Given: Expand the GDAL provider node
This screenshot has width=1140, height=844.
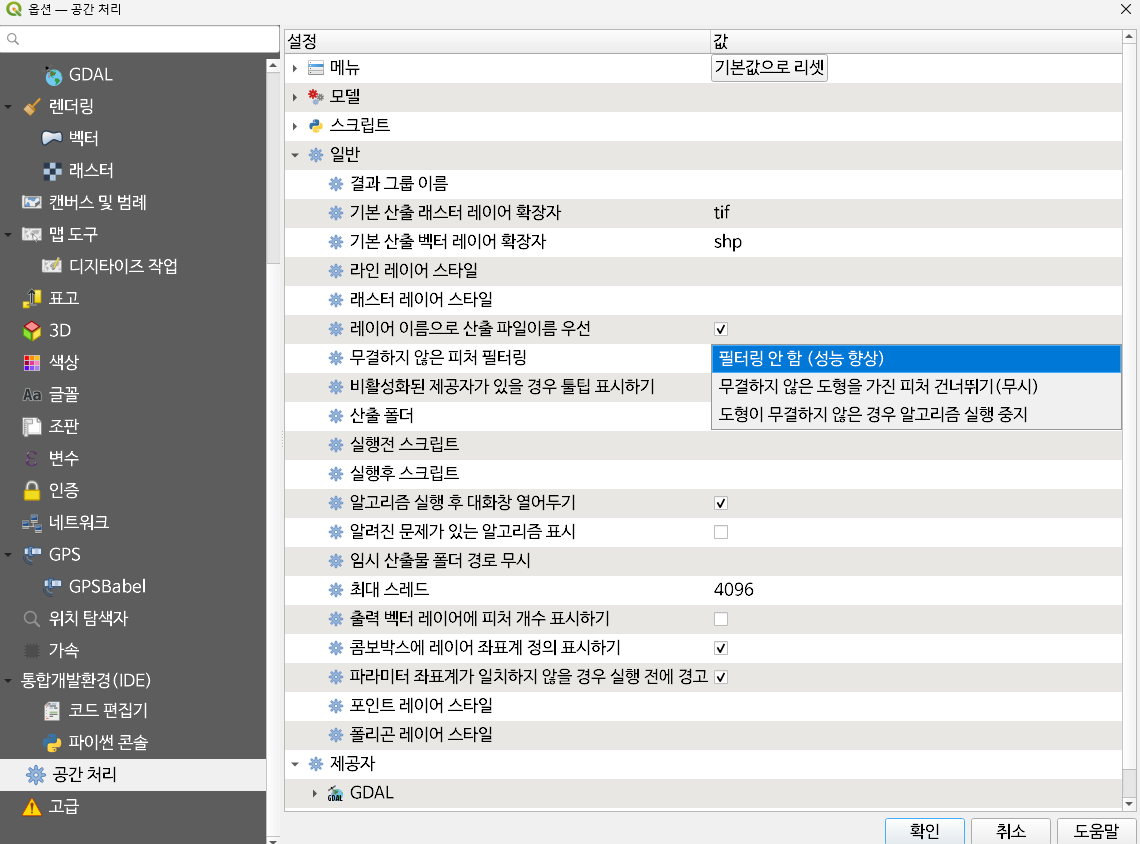Looking at the screenshot, I should click(x=314, y=793).
